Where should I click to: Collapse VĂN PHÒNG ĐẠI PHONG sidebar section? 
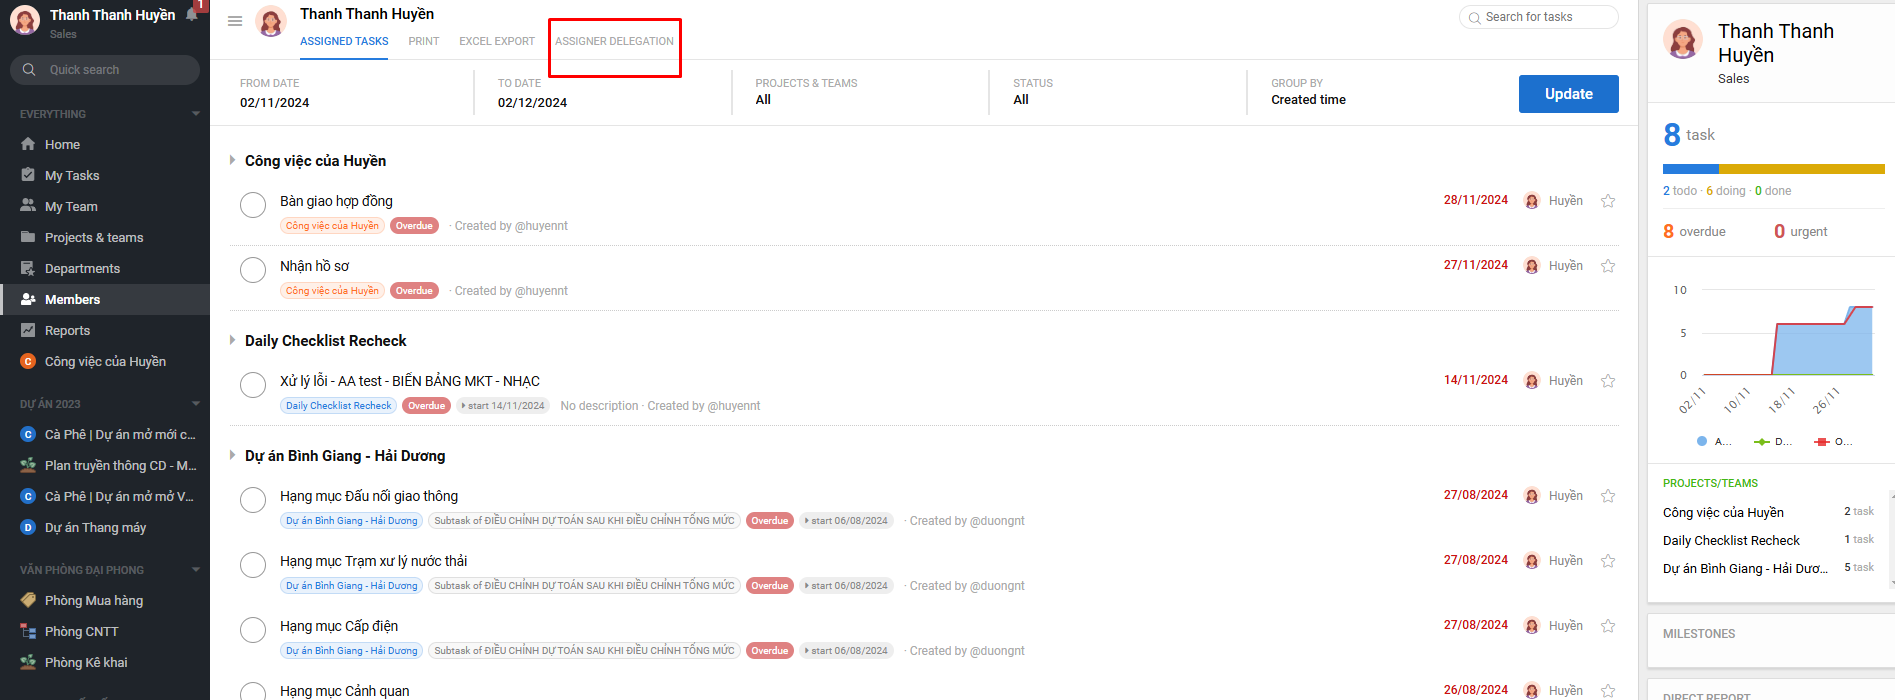pos(196,570)
